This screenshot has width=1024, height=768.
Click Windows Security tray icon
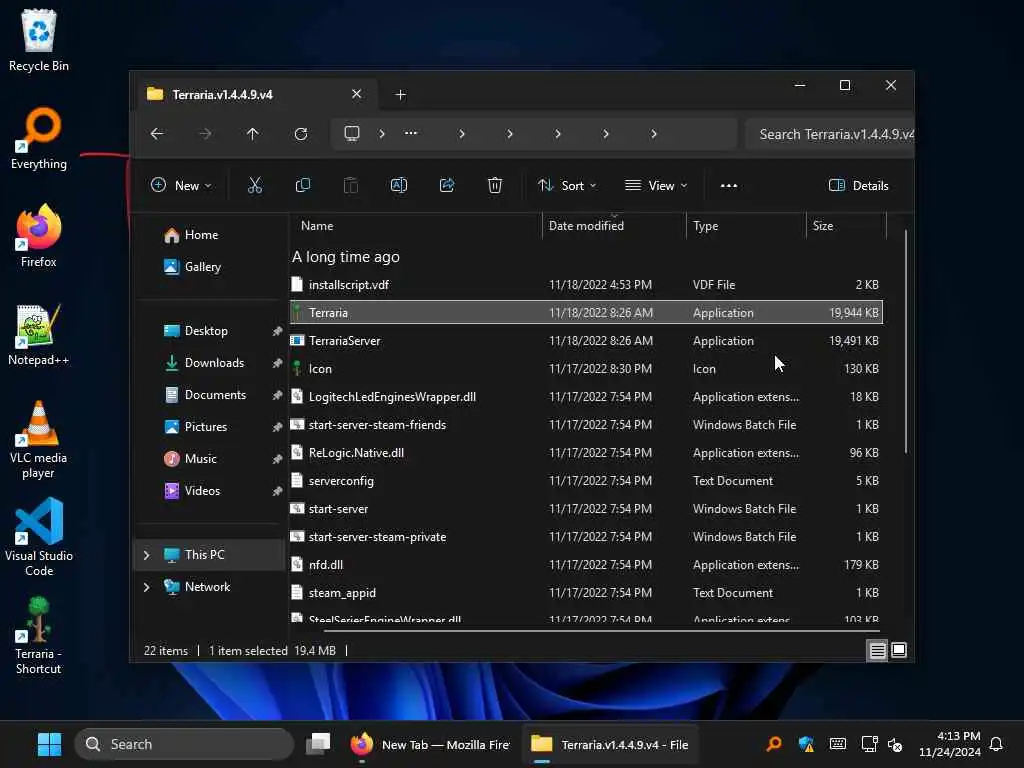tap(807, 744)
